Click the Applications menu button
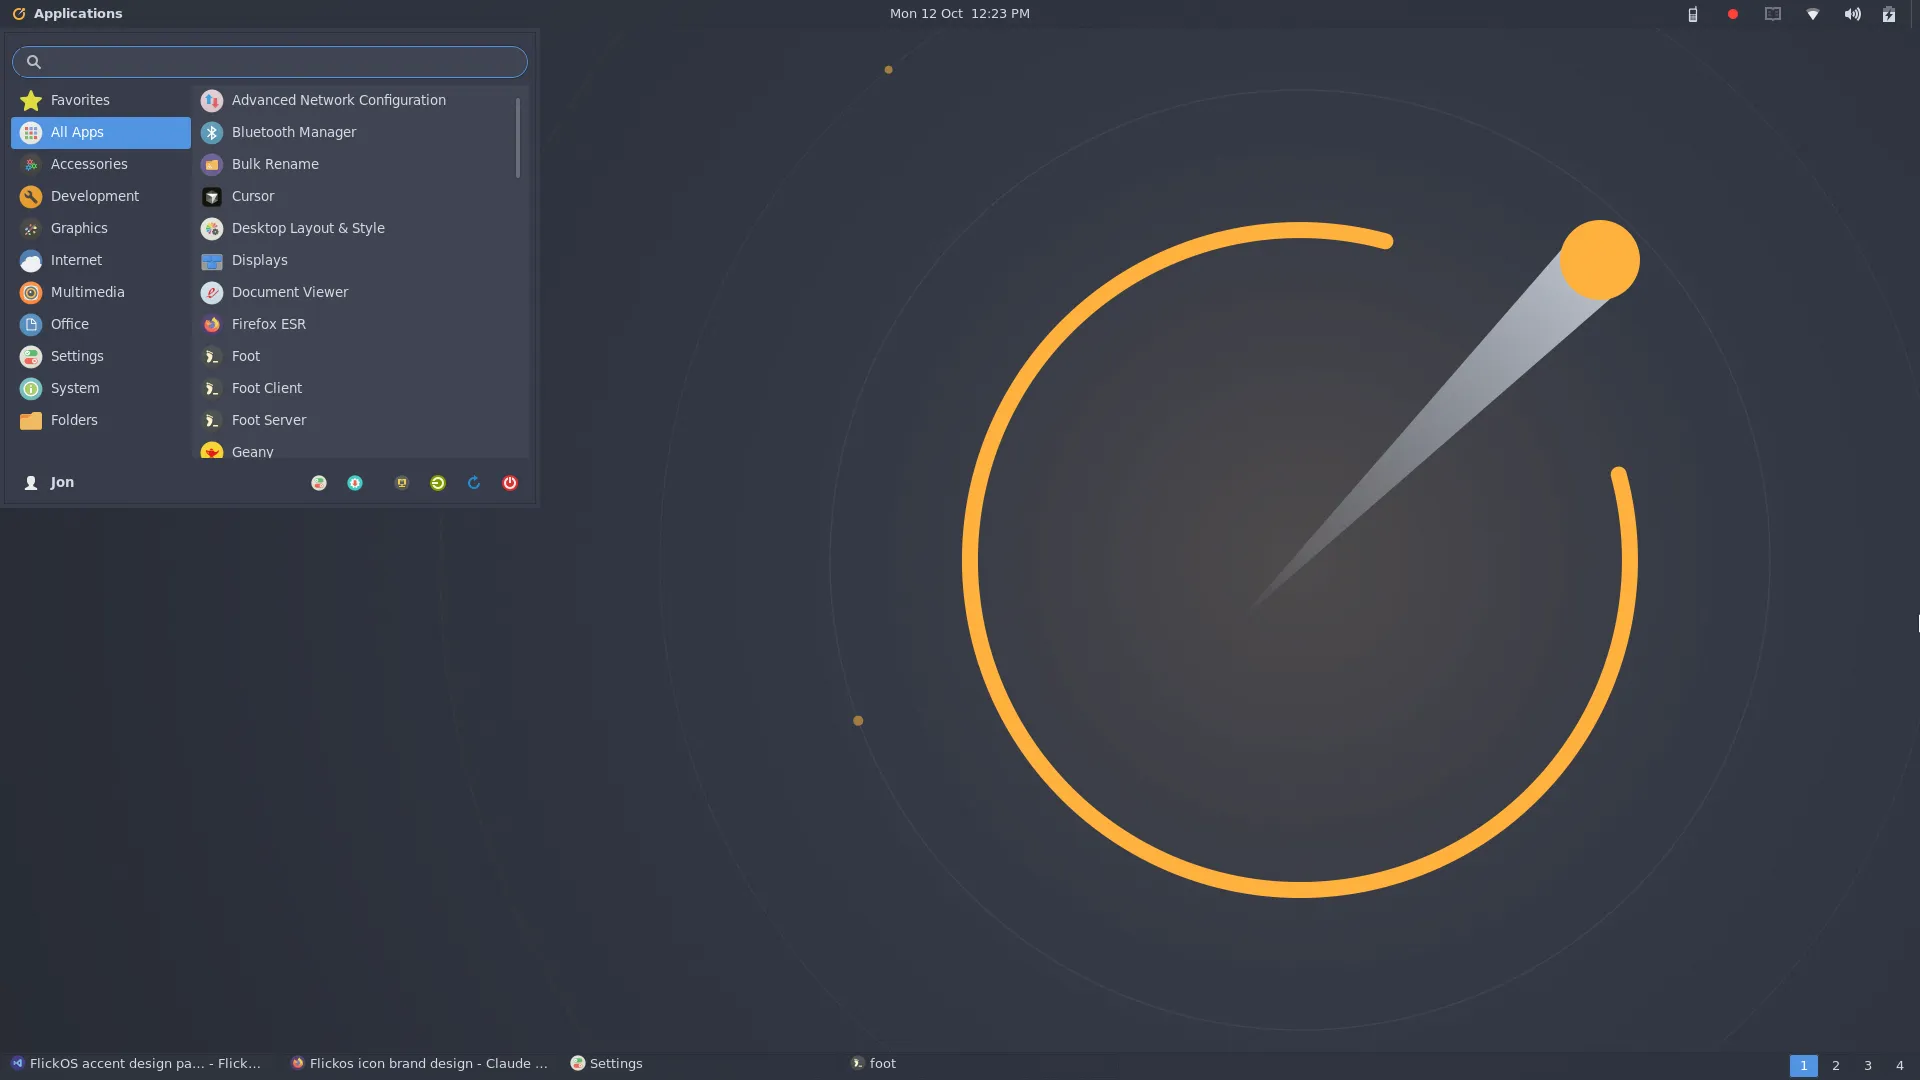 point(67,14)
